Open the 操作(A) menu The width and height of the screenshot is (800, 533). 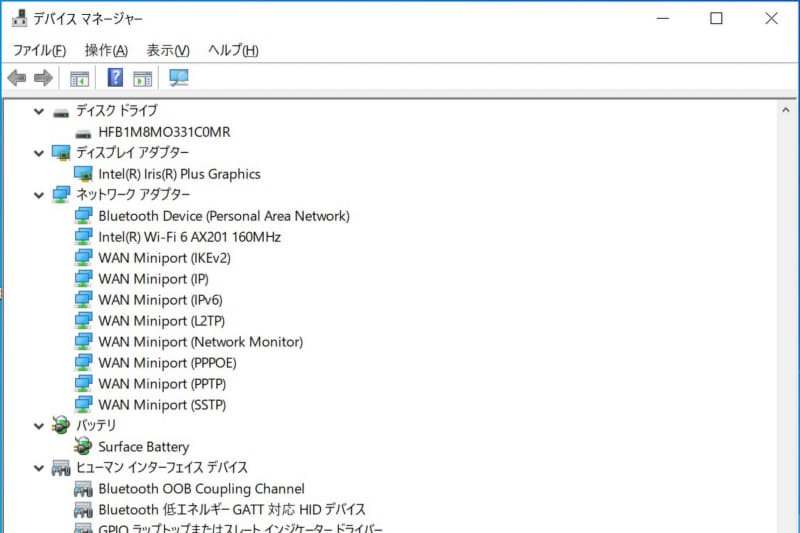(x=106, y=50)
